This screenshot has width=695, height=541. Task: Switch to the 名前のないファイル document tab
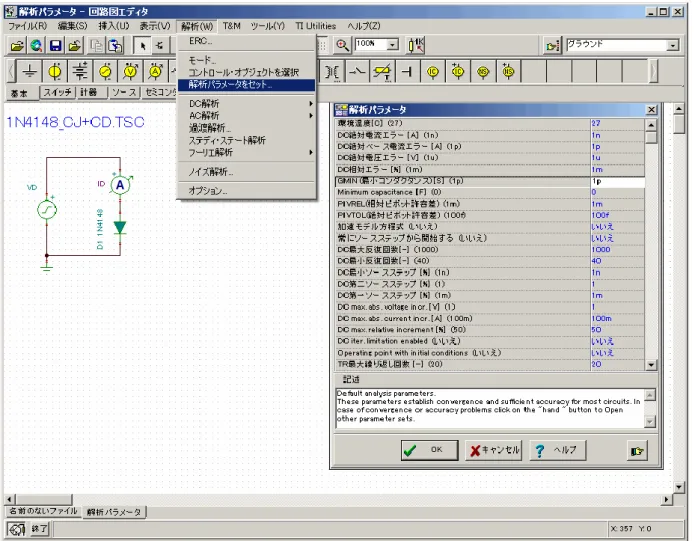tap(43, 511)
